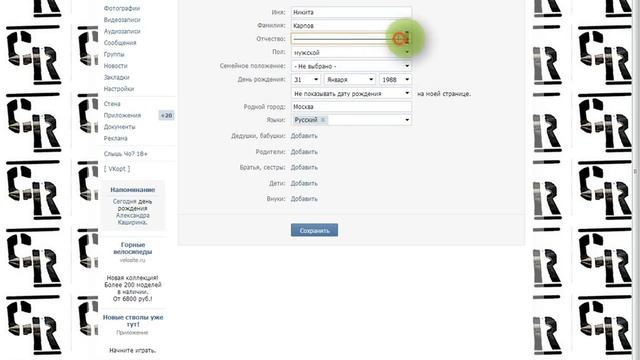This screenshot has height=360, width=640.
Task: Open the Слышь Чо? 18+ link
Action: tap(126, 154)
